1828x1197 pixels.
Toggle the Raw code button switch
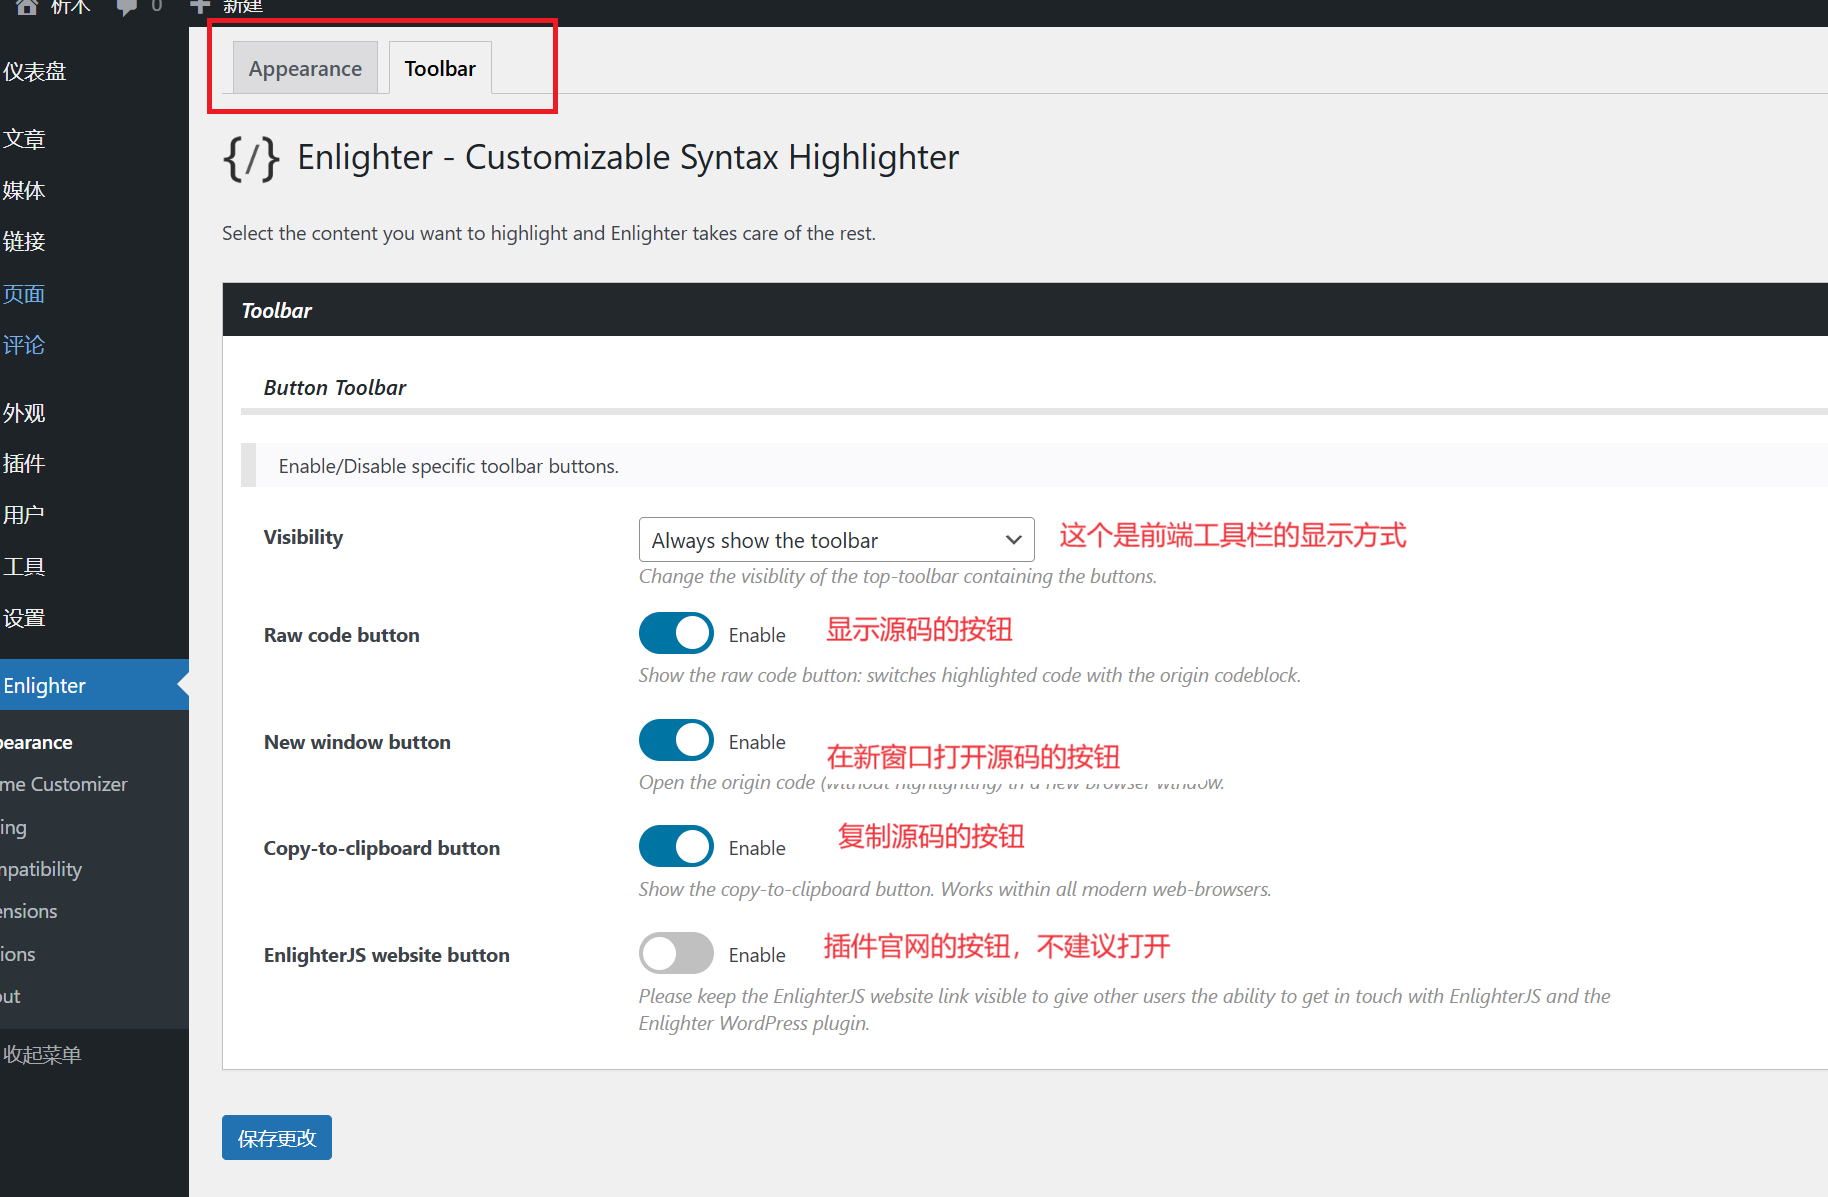coord(676,633)
